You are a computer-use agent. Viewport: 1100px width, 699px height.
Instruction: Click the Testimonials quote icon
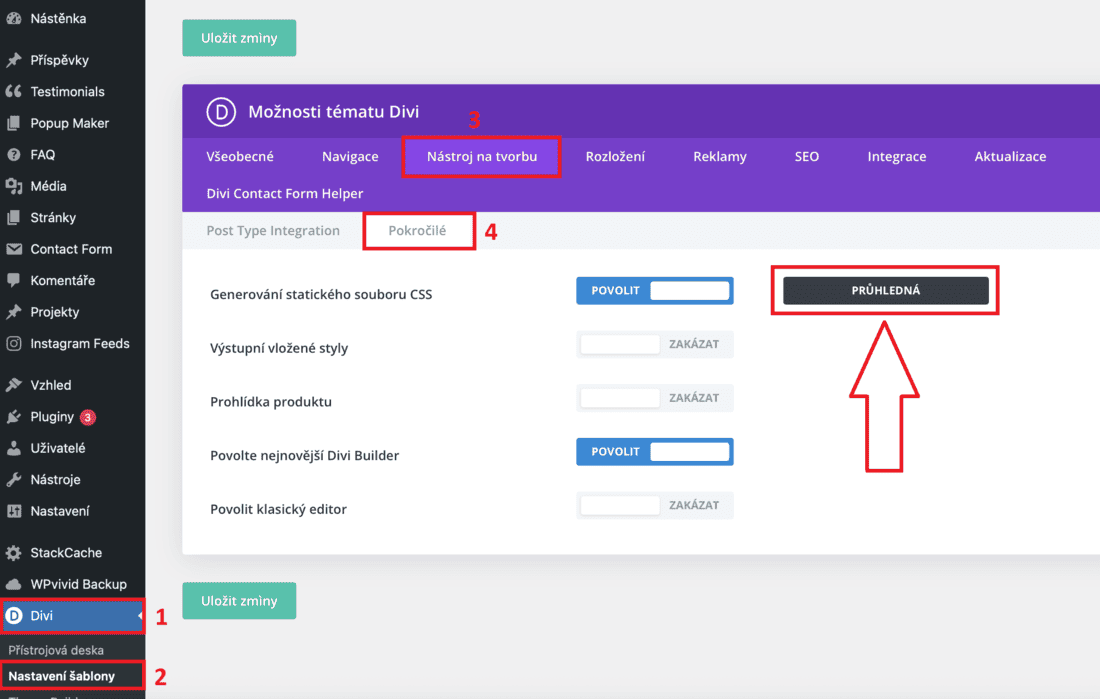click(x=14, y=91)
